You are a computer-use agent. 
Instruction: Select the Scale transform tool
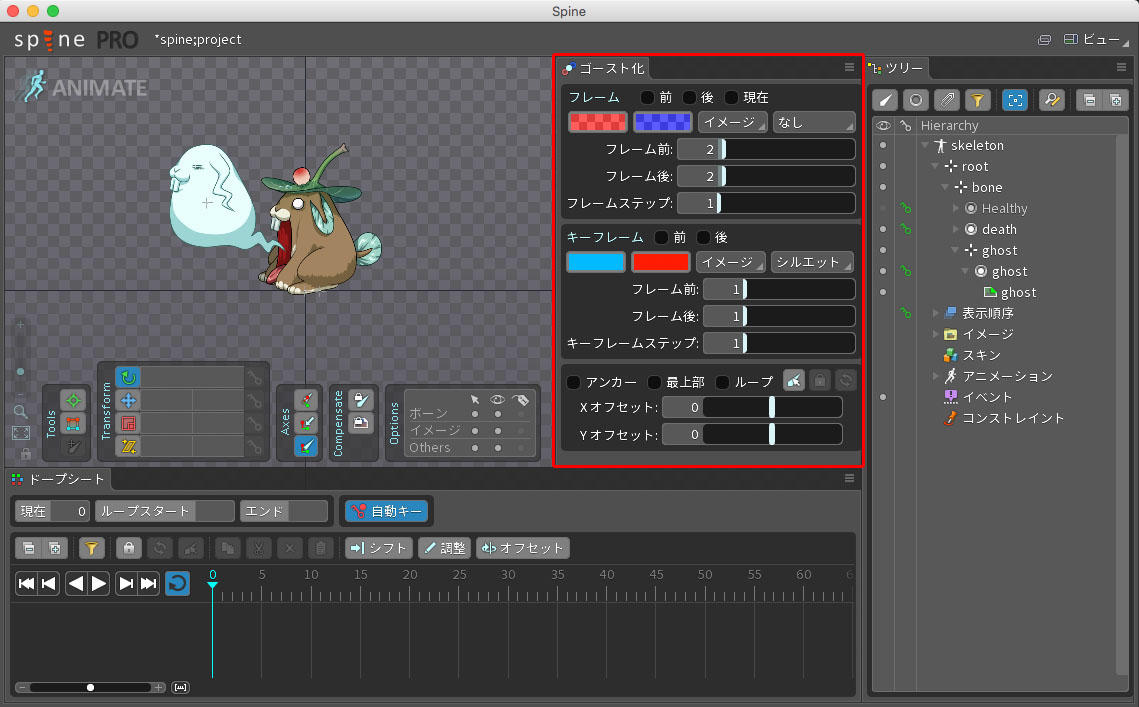129,423
